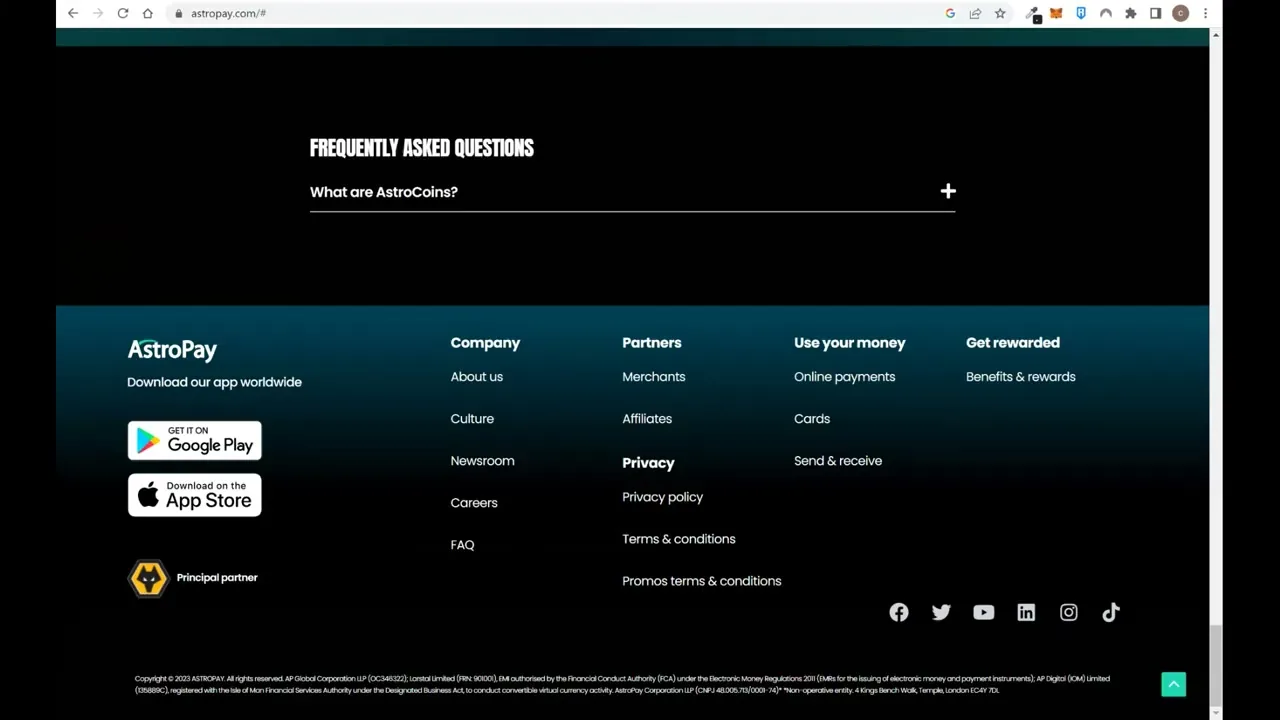Visit the Culture page link

(x=472, y=419)
